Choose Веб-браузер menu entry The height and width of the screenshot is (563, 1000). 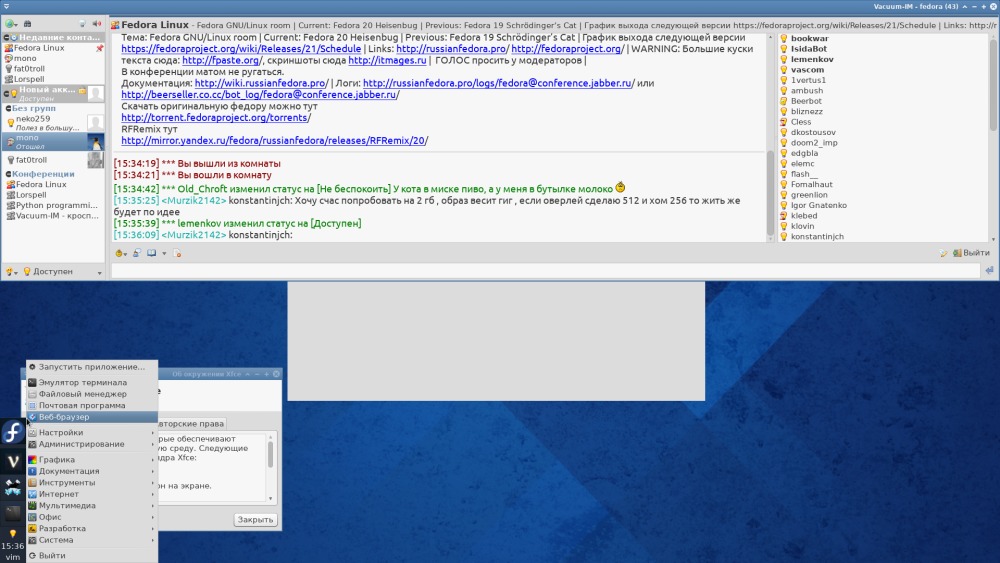[92, 417]
